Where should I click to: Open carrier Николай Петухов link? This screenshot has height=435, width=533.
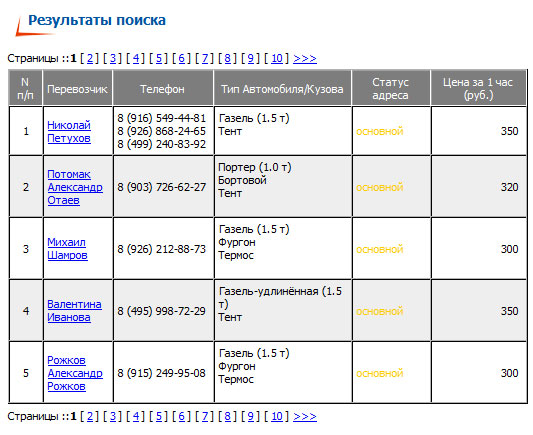click(69, 132)
